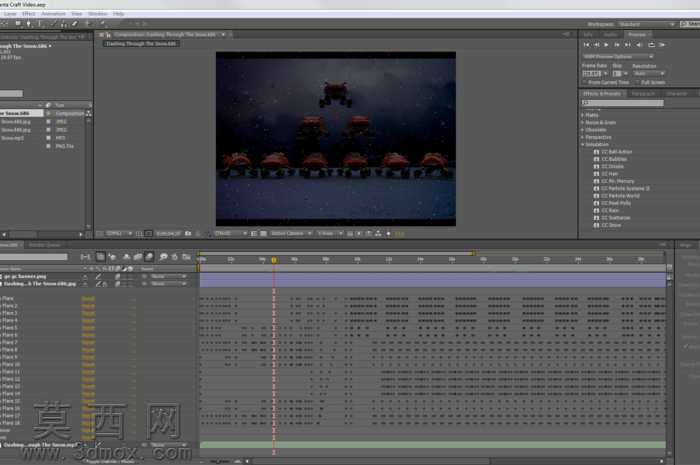The width and height of the screenshot is (700, 465).
Task: Open viewer magnification dropdown
Action: [x=119, y=233]
